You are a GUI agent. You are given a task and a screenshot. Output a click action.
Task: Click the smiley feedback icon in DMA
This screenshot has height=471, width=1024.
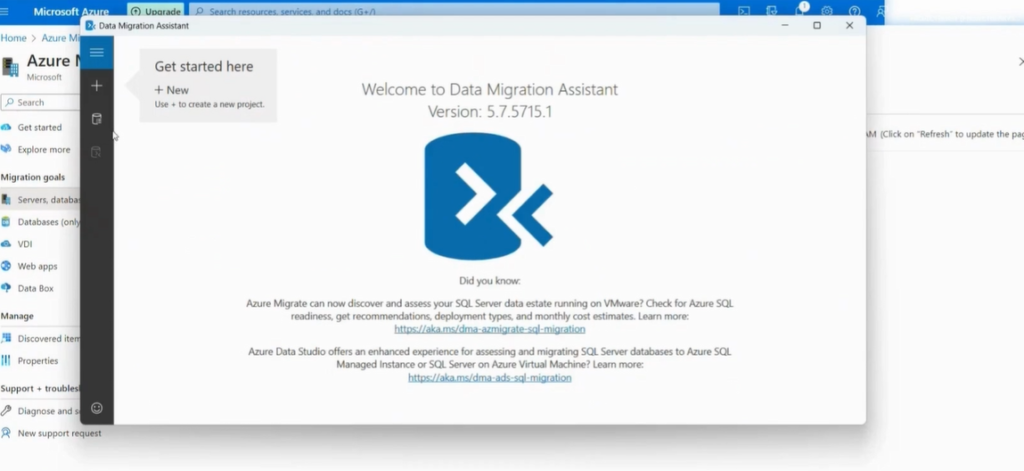coord(97,408)
